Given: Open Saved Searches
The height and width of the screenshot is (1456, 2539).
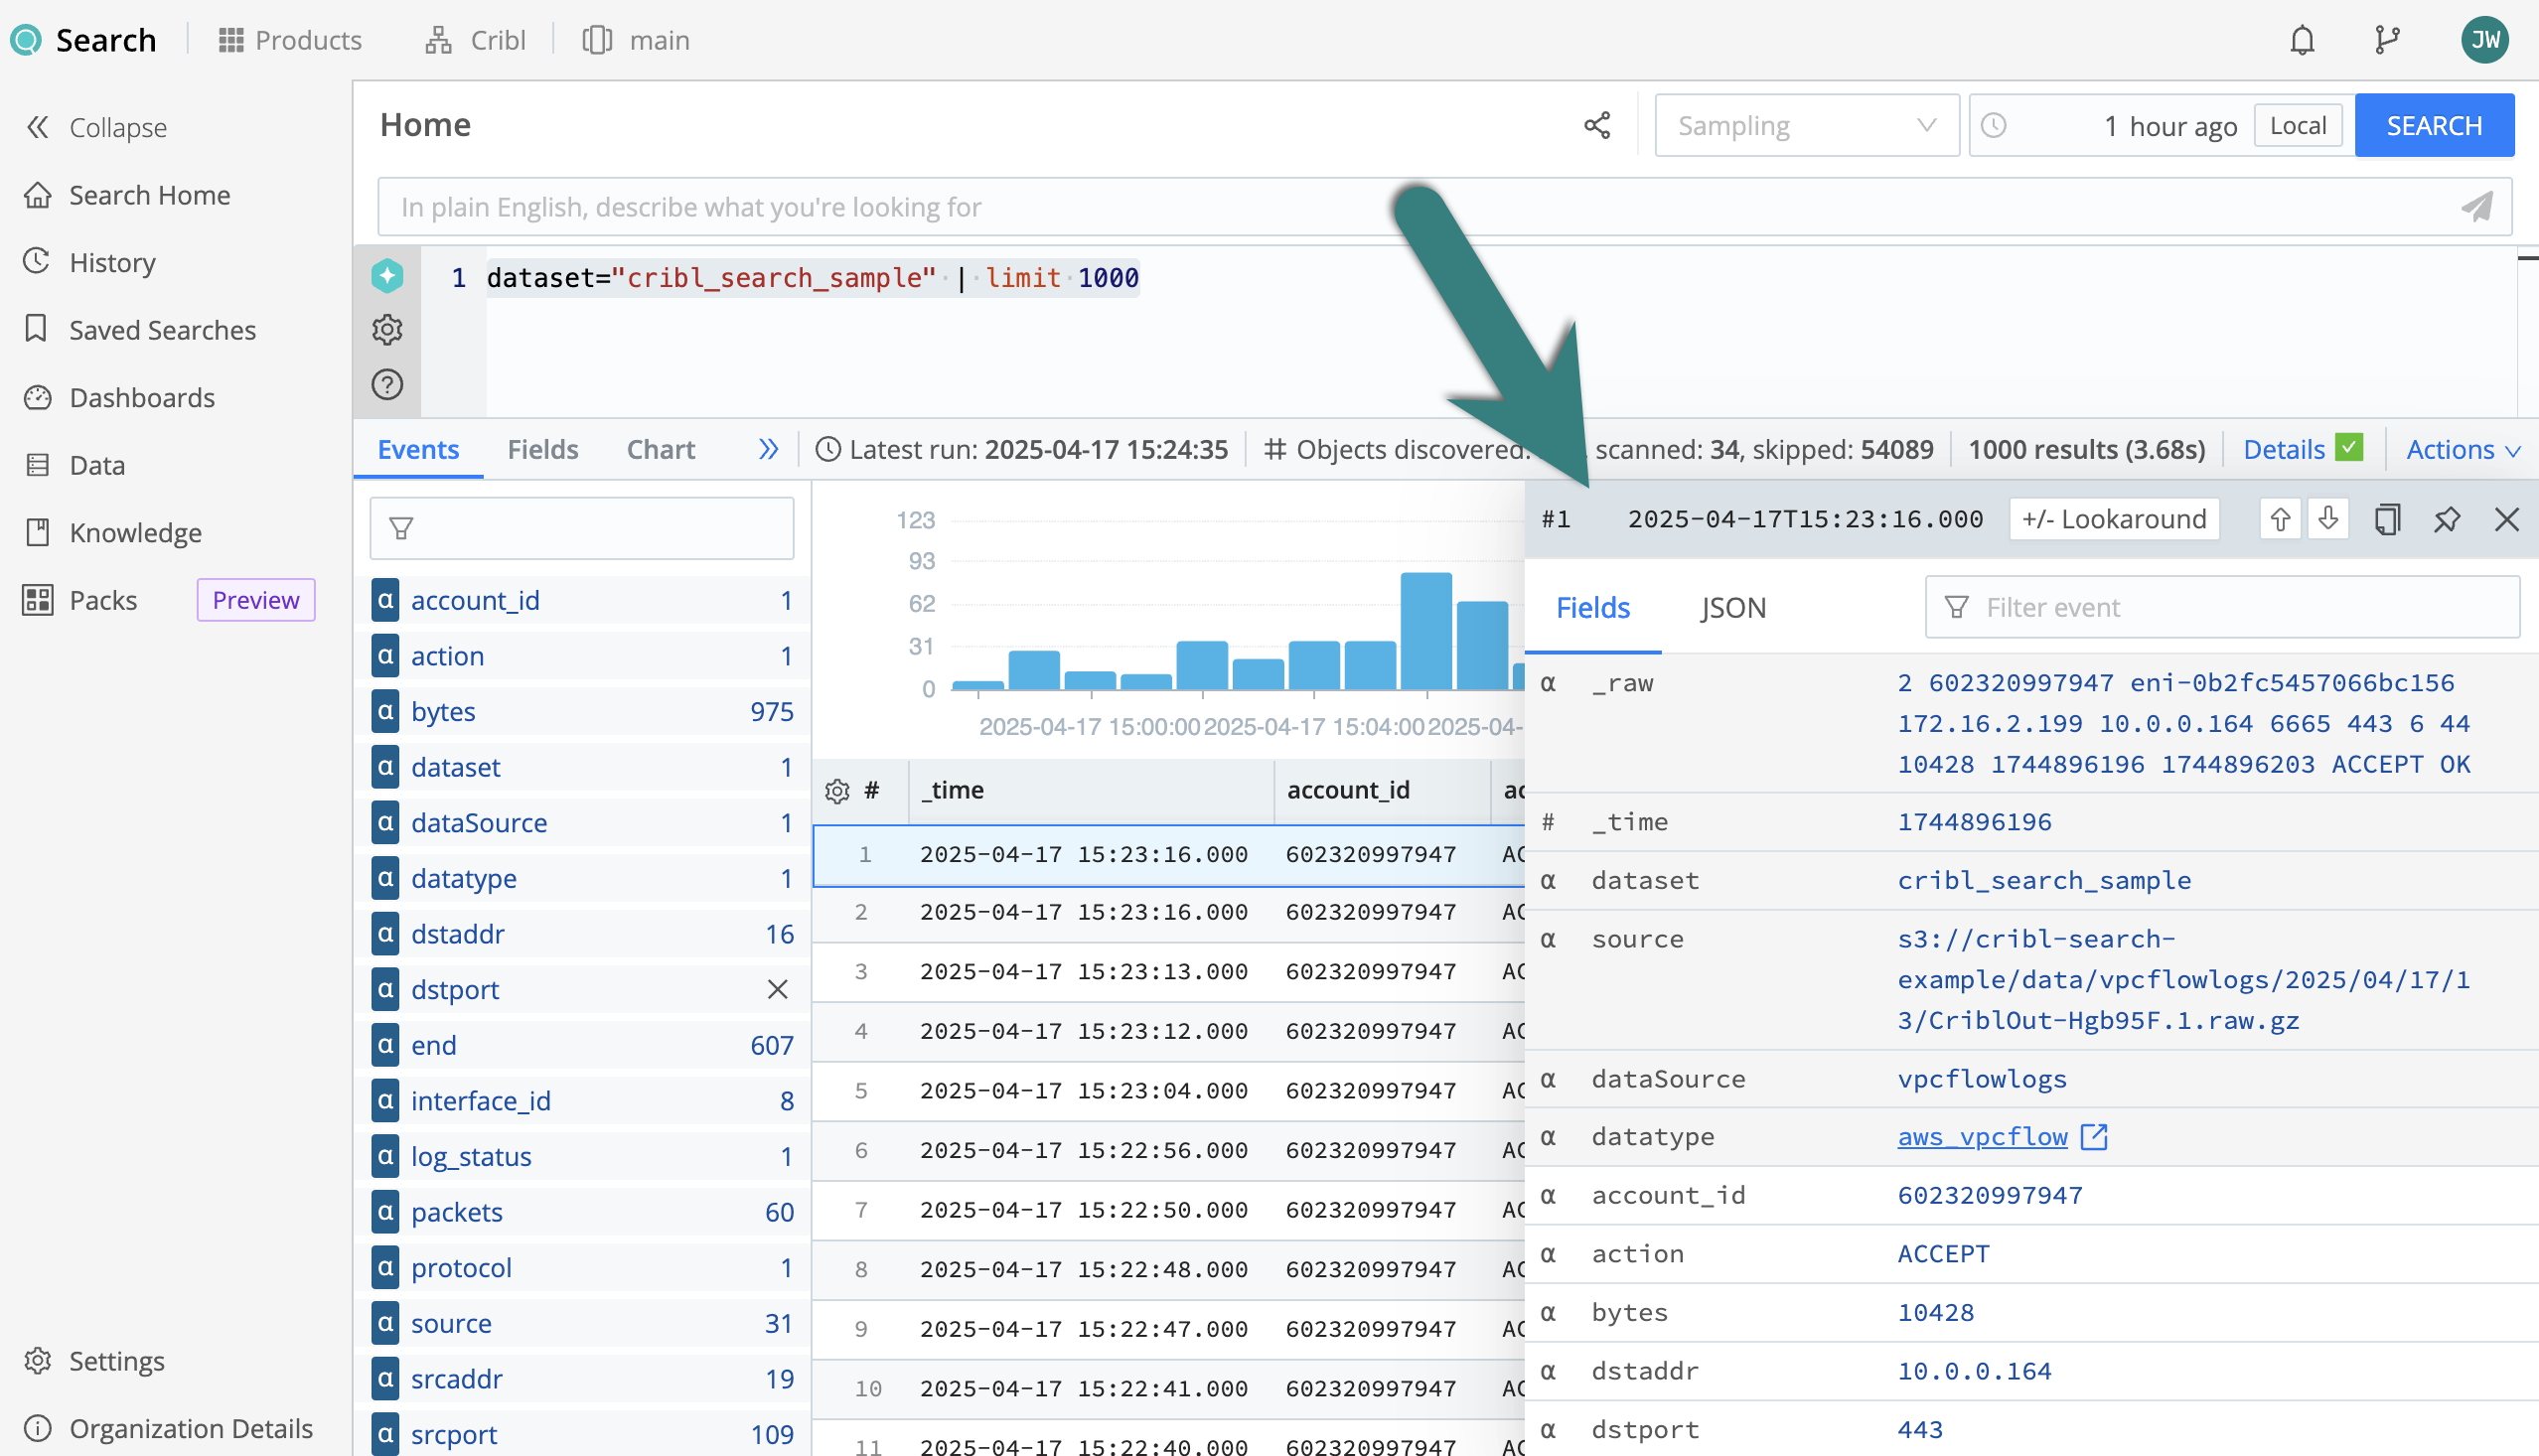Looking at the screenshot, I should [x=140, y=330].
